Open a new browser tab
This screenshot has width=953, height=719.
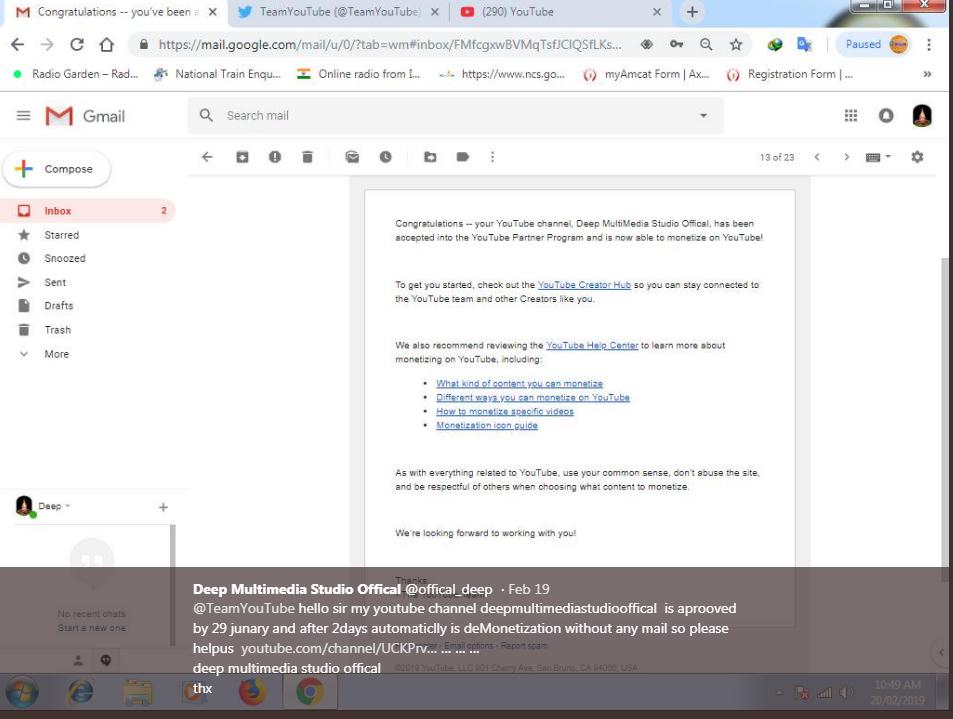coord(692,12)
